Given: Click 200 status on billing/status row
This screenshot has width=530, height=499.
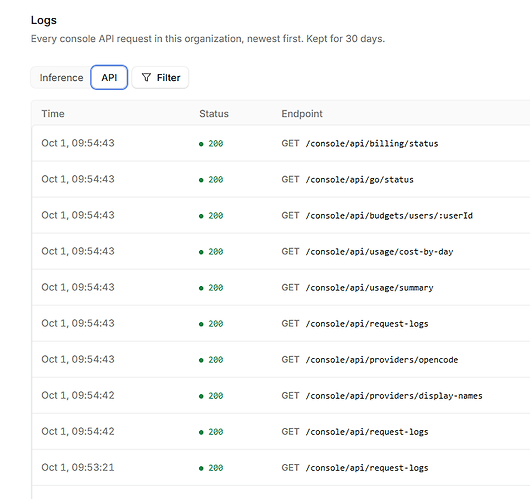Looking at the screenshot, I should point(211,144).
